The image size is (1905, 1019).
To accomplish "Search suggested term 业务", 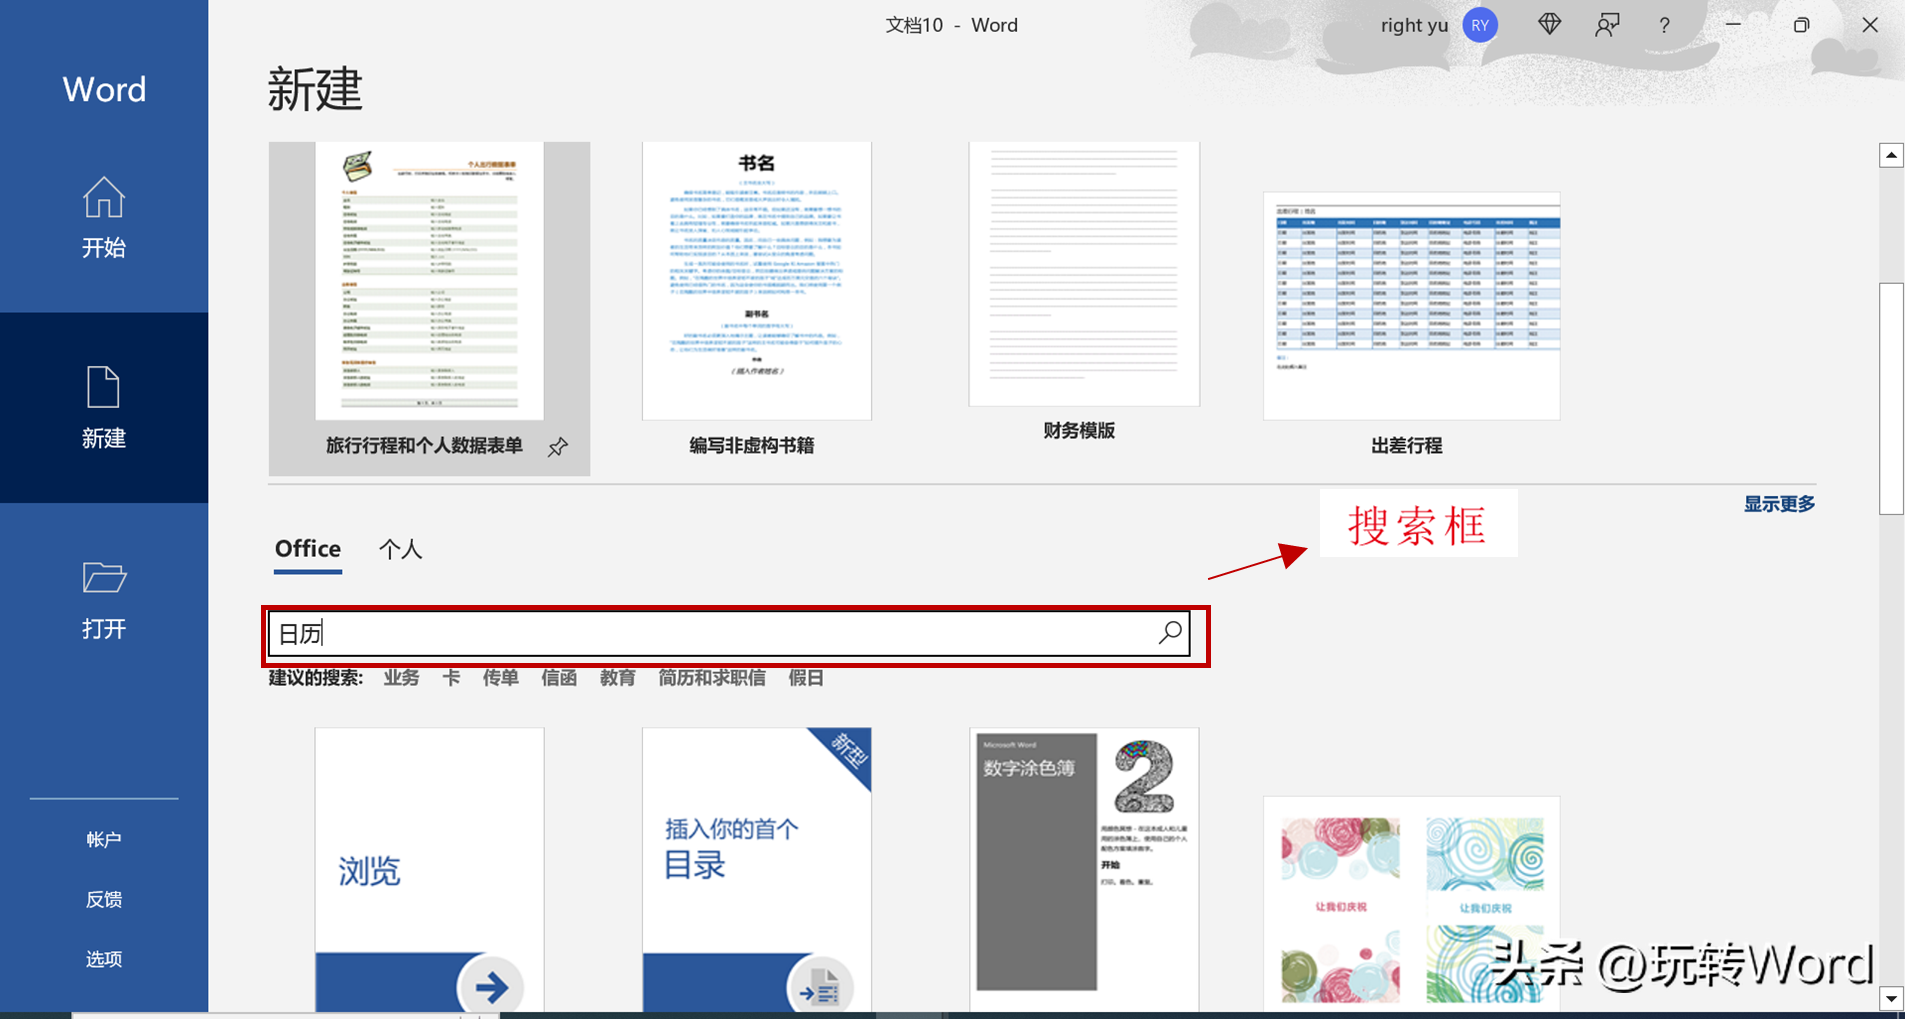I will [x=401, y=678].
